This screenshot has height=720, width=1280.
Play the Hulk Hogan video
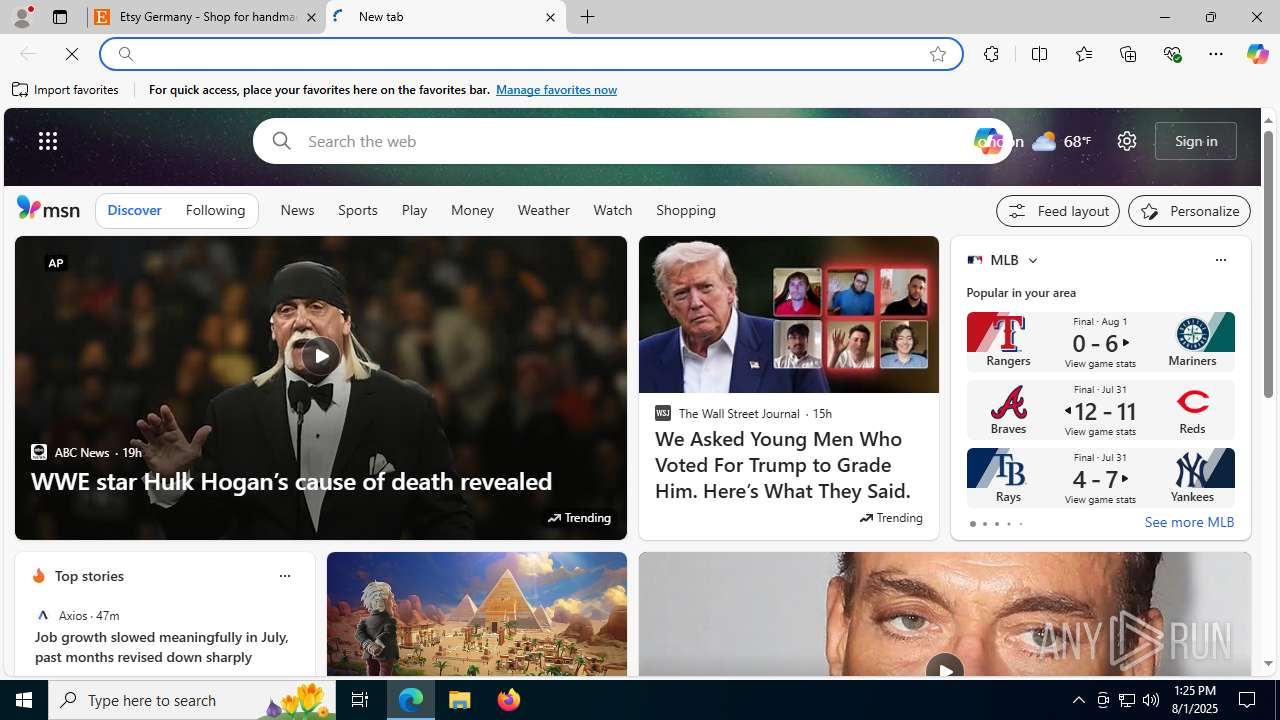click(x=320, y=356)
